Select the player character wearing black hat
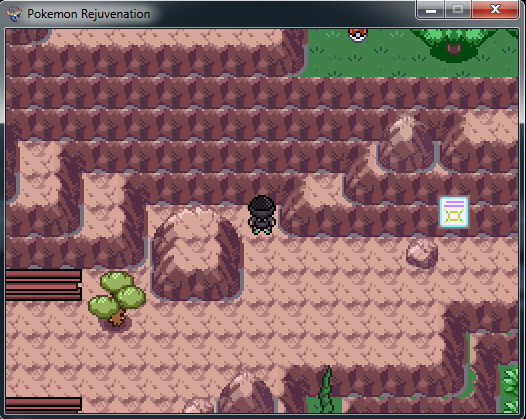526x419 pixels. [x=262, y=215]
